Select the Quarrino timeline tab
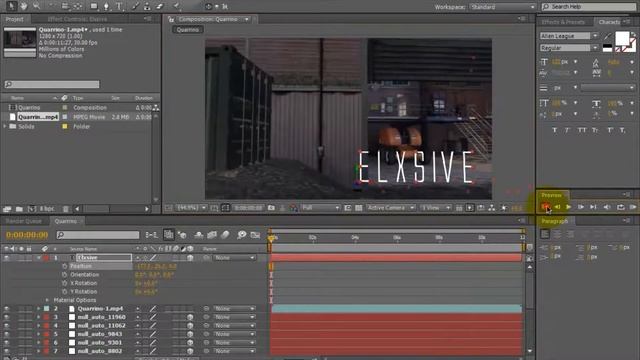 (x=66, y=221)
